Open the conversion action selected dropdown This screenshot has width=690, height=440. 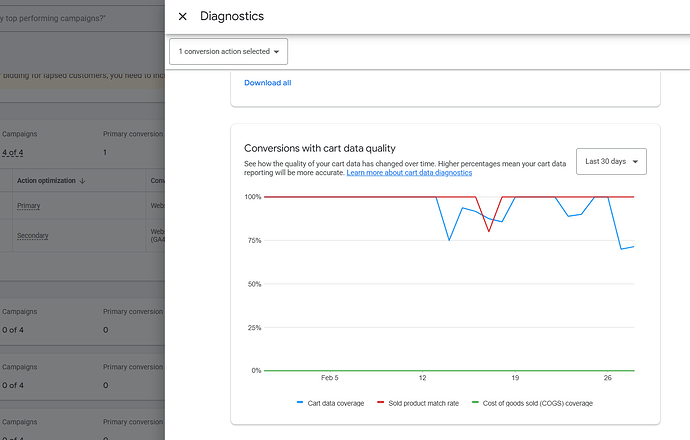point(229,51)
